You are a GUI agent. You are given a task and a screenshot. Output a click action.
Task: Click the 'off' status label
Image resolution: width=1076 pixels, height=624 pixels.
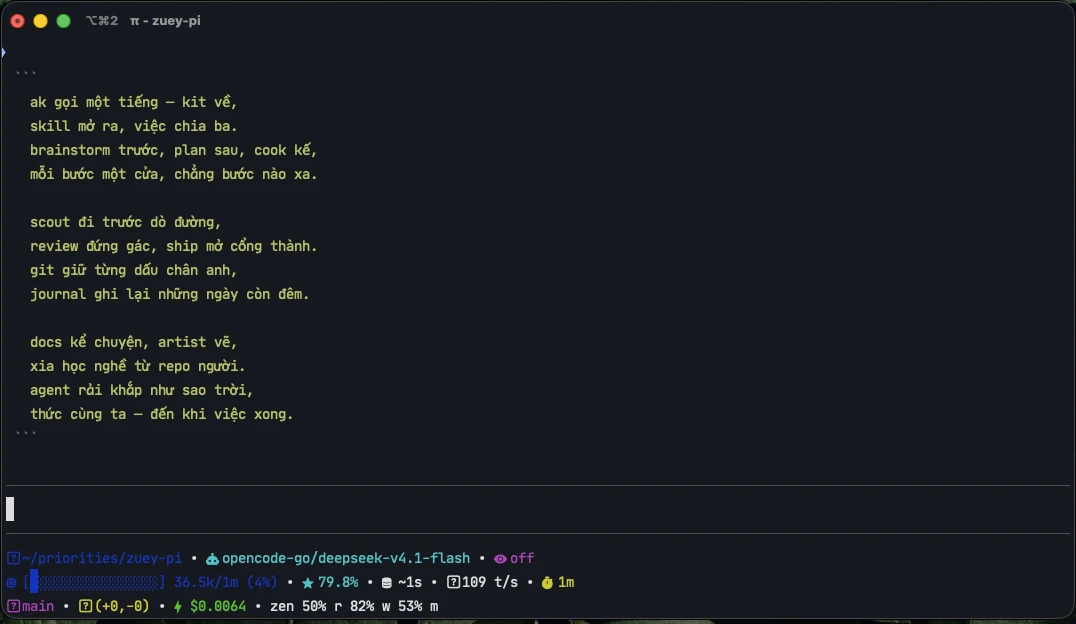tap(522, 558)
